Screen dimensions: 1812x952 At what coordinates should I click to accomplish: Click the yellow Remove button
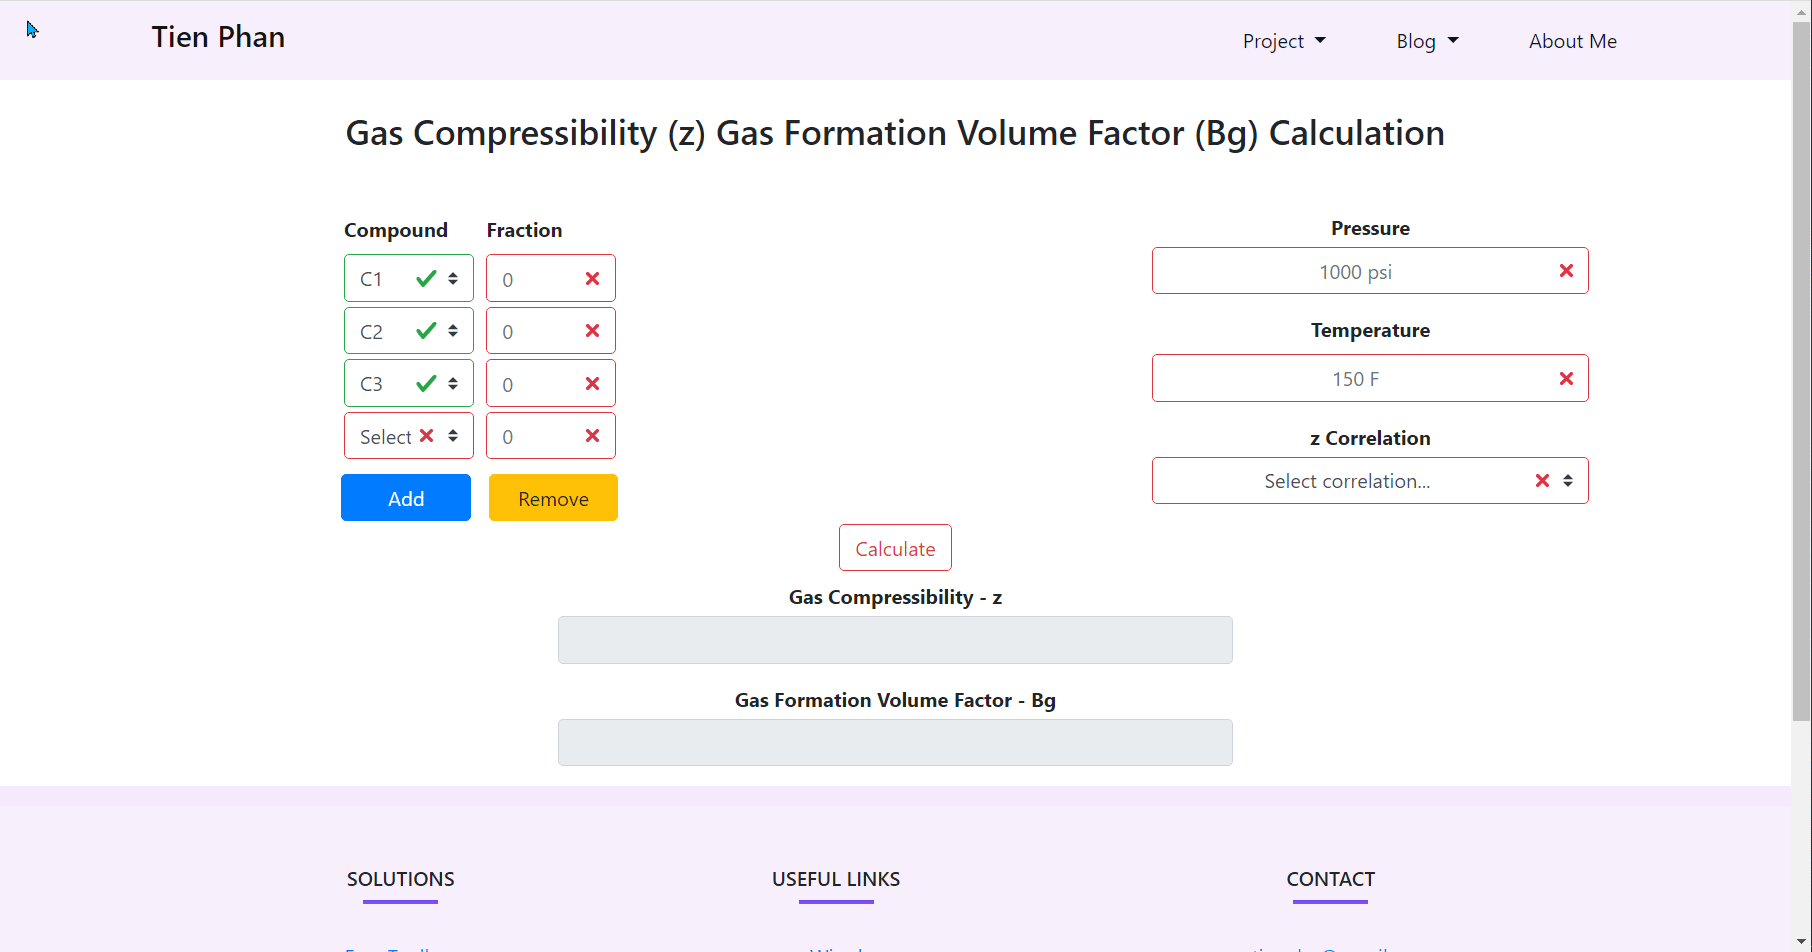[x=553, y=498]
